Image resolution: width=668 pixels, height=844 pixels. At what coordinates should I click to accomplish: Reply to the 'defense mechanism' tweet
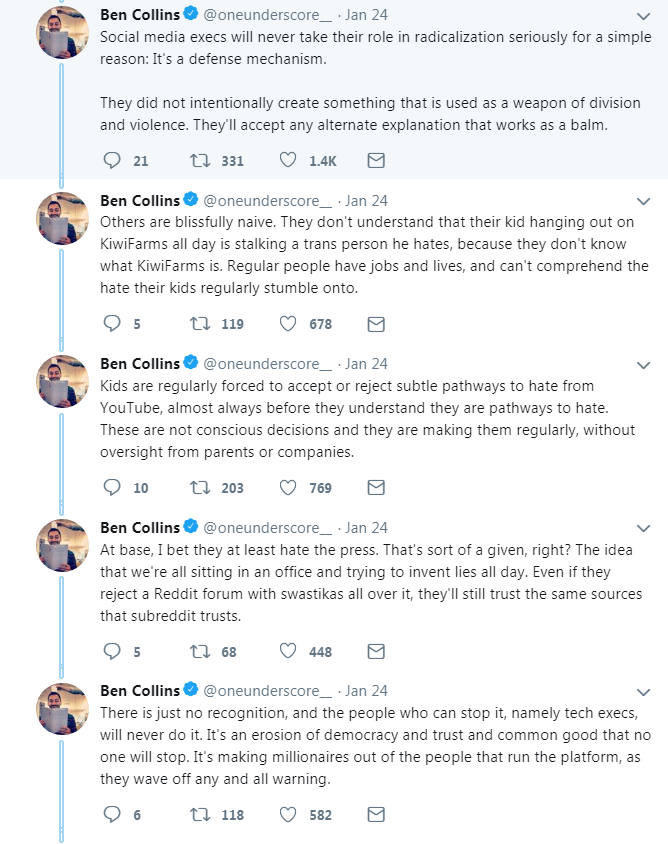coord(112,160)
